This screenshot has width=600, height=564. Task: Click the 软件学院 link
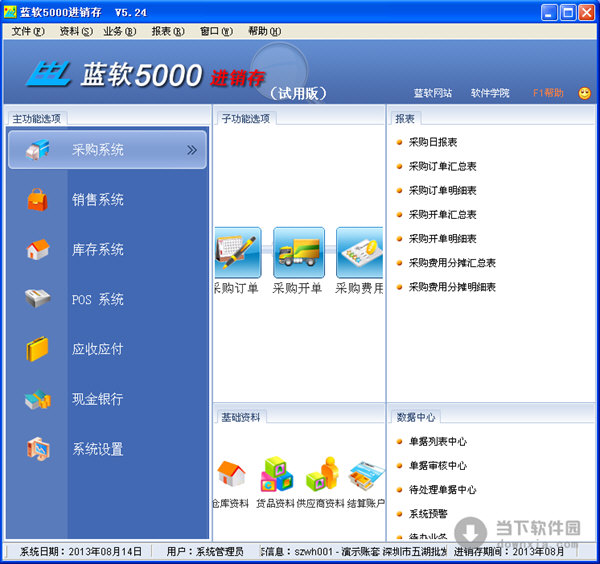[x=490, y=93]
